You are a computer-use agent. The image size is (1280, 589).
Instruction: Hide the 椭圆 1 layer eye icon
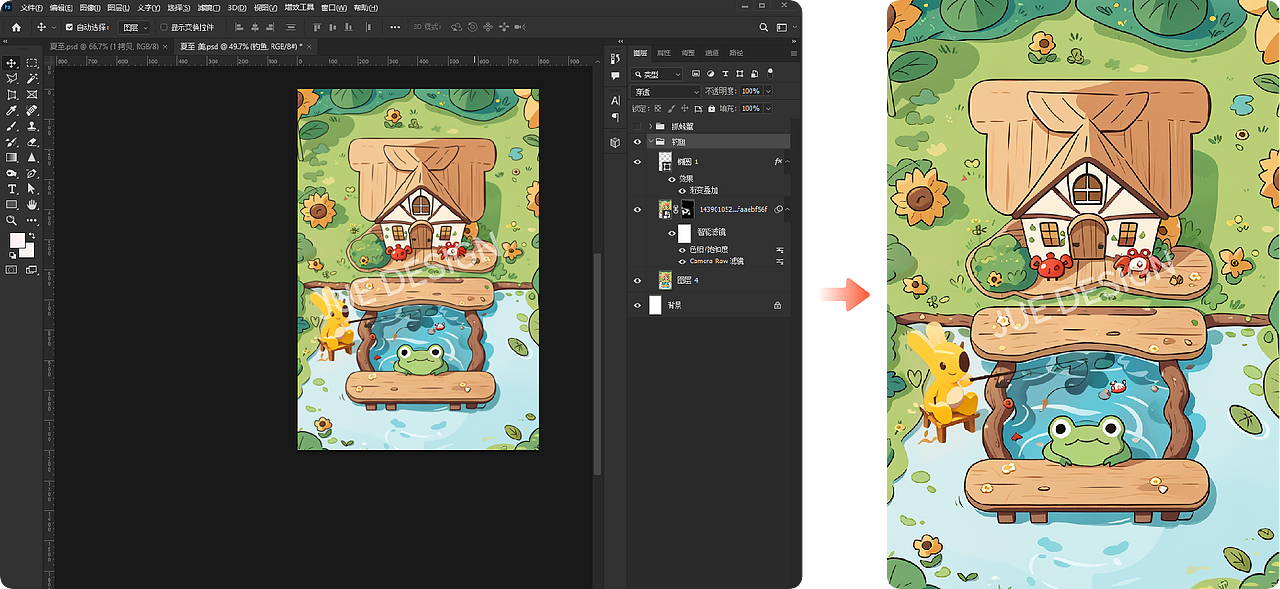click(x=637, y=162)
